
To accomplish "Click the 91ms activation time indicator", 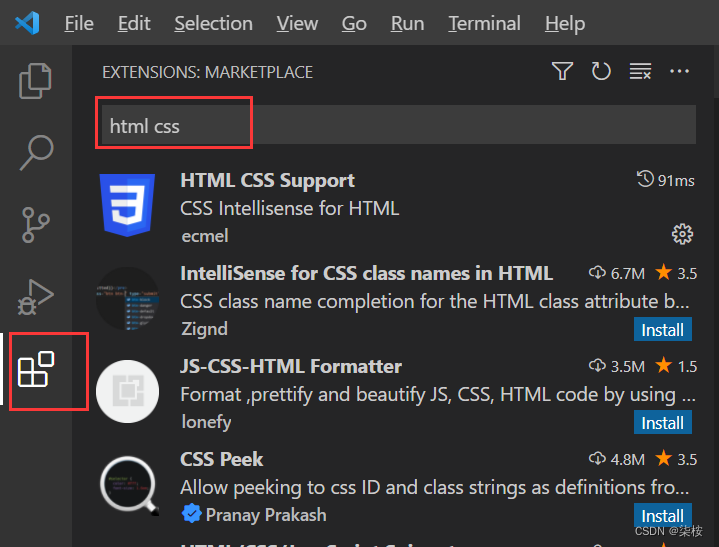I will tap(665, 180).
